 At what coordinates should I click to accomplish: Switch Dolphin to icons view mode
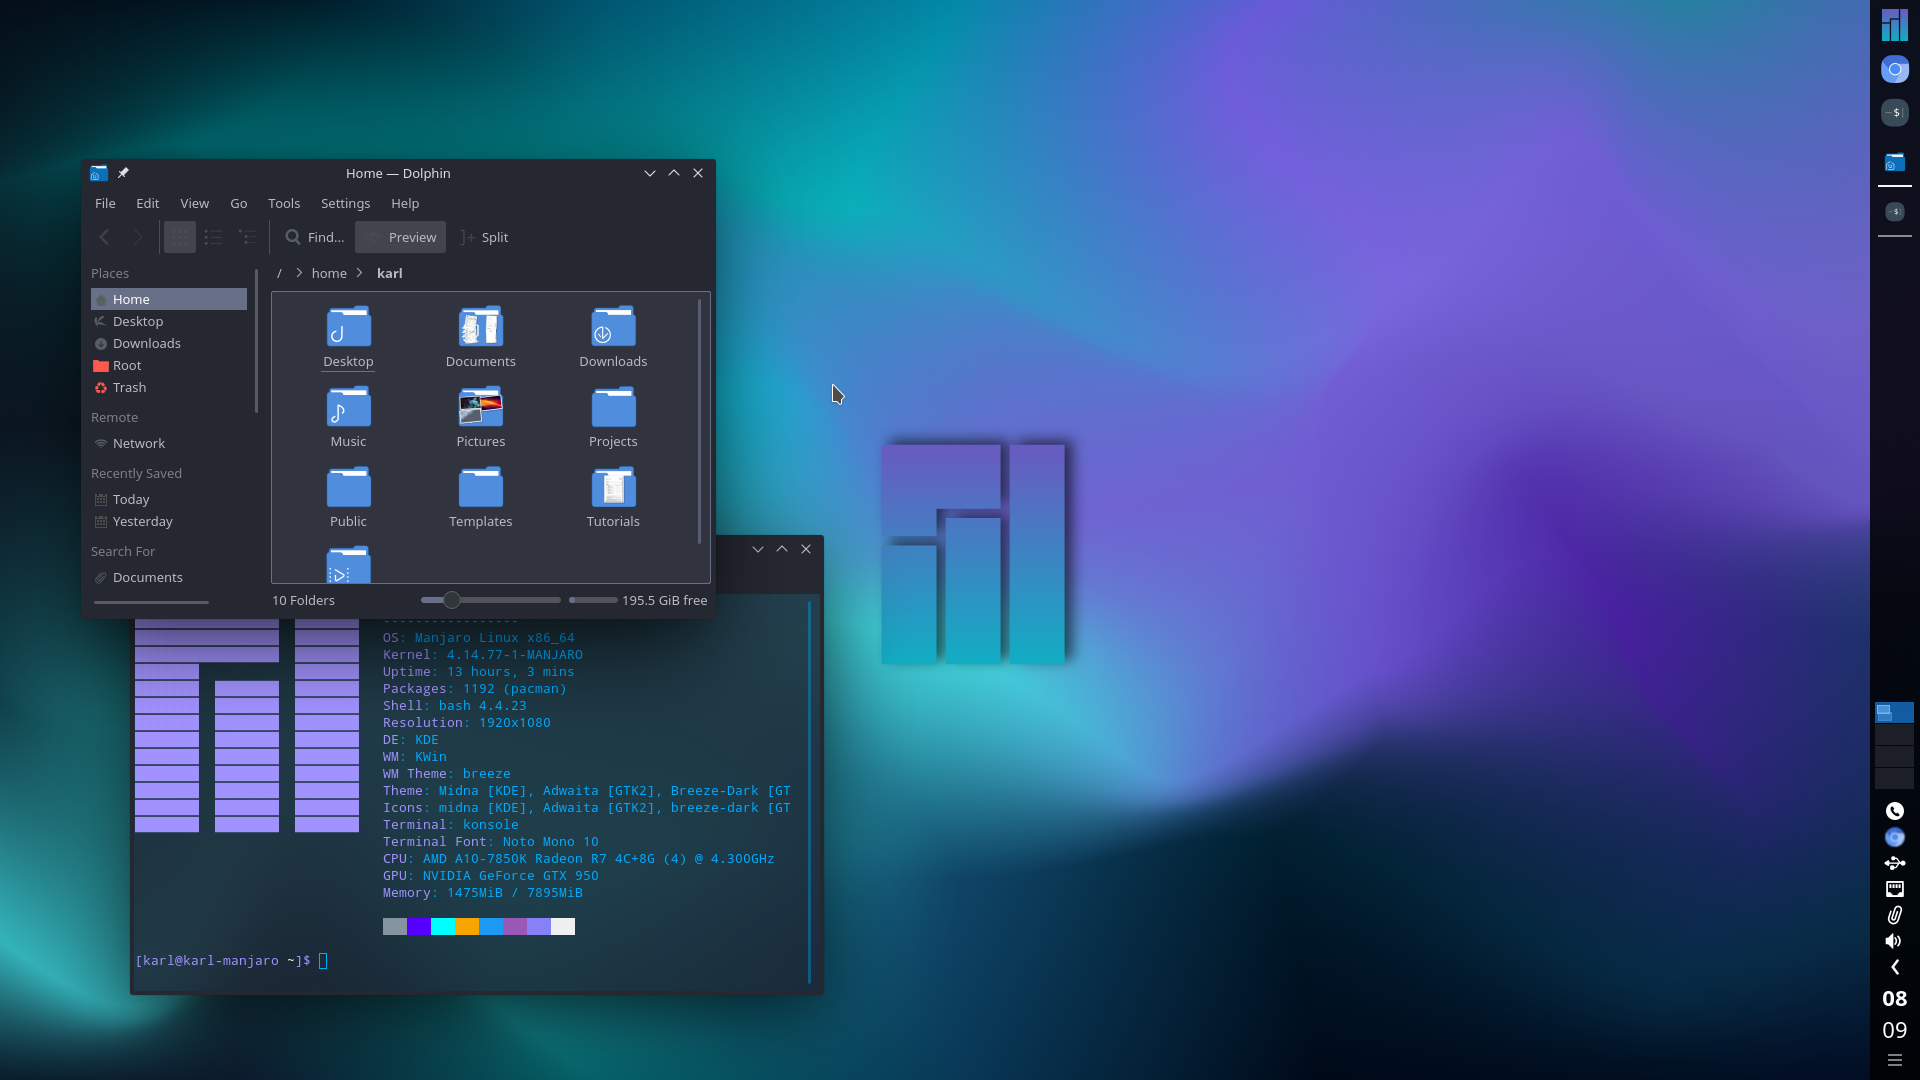[x=180, y=237]
